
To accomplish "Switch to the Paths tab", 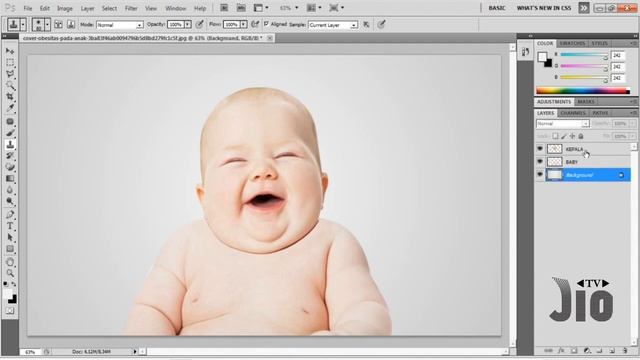I will click(x=600, y=113).
